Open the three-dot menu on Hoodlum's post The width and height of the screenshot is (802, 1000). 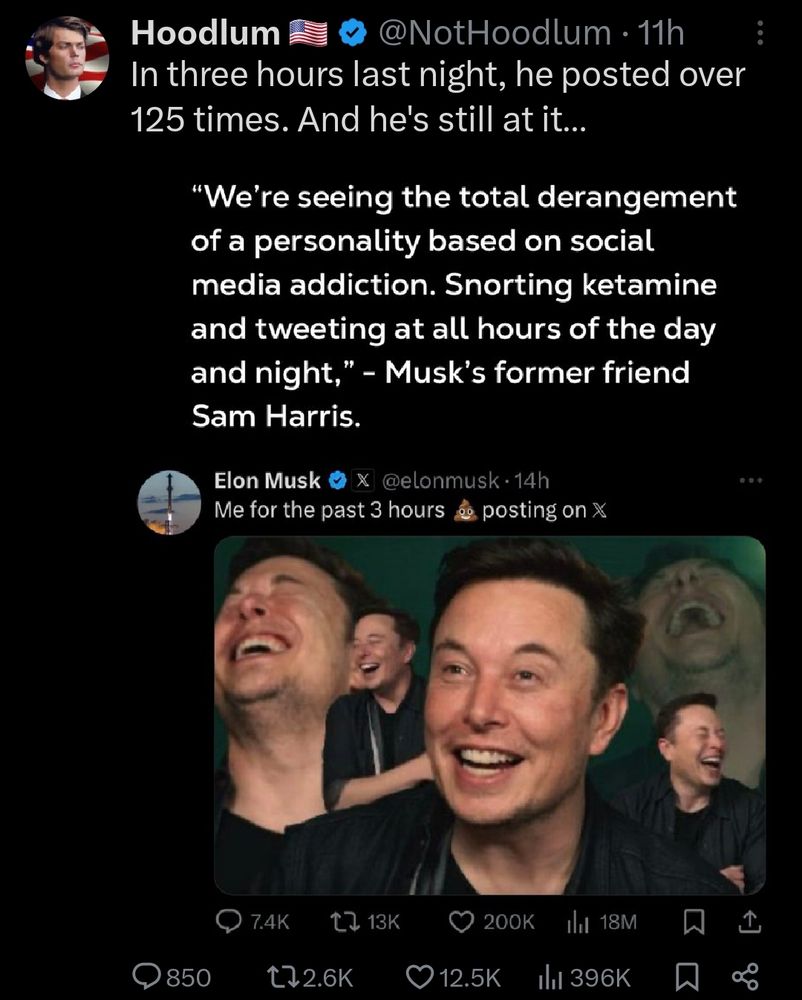tap(759, 34)
